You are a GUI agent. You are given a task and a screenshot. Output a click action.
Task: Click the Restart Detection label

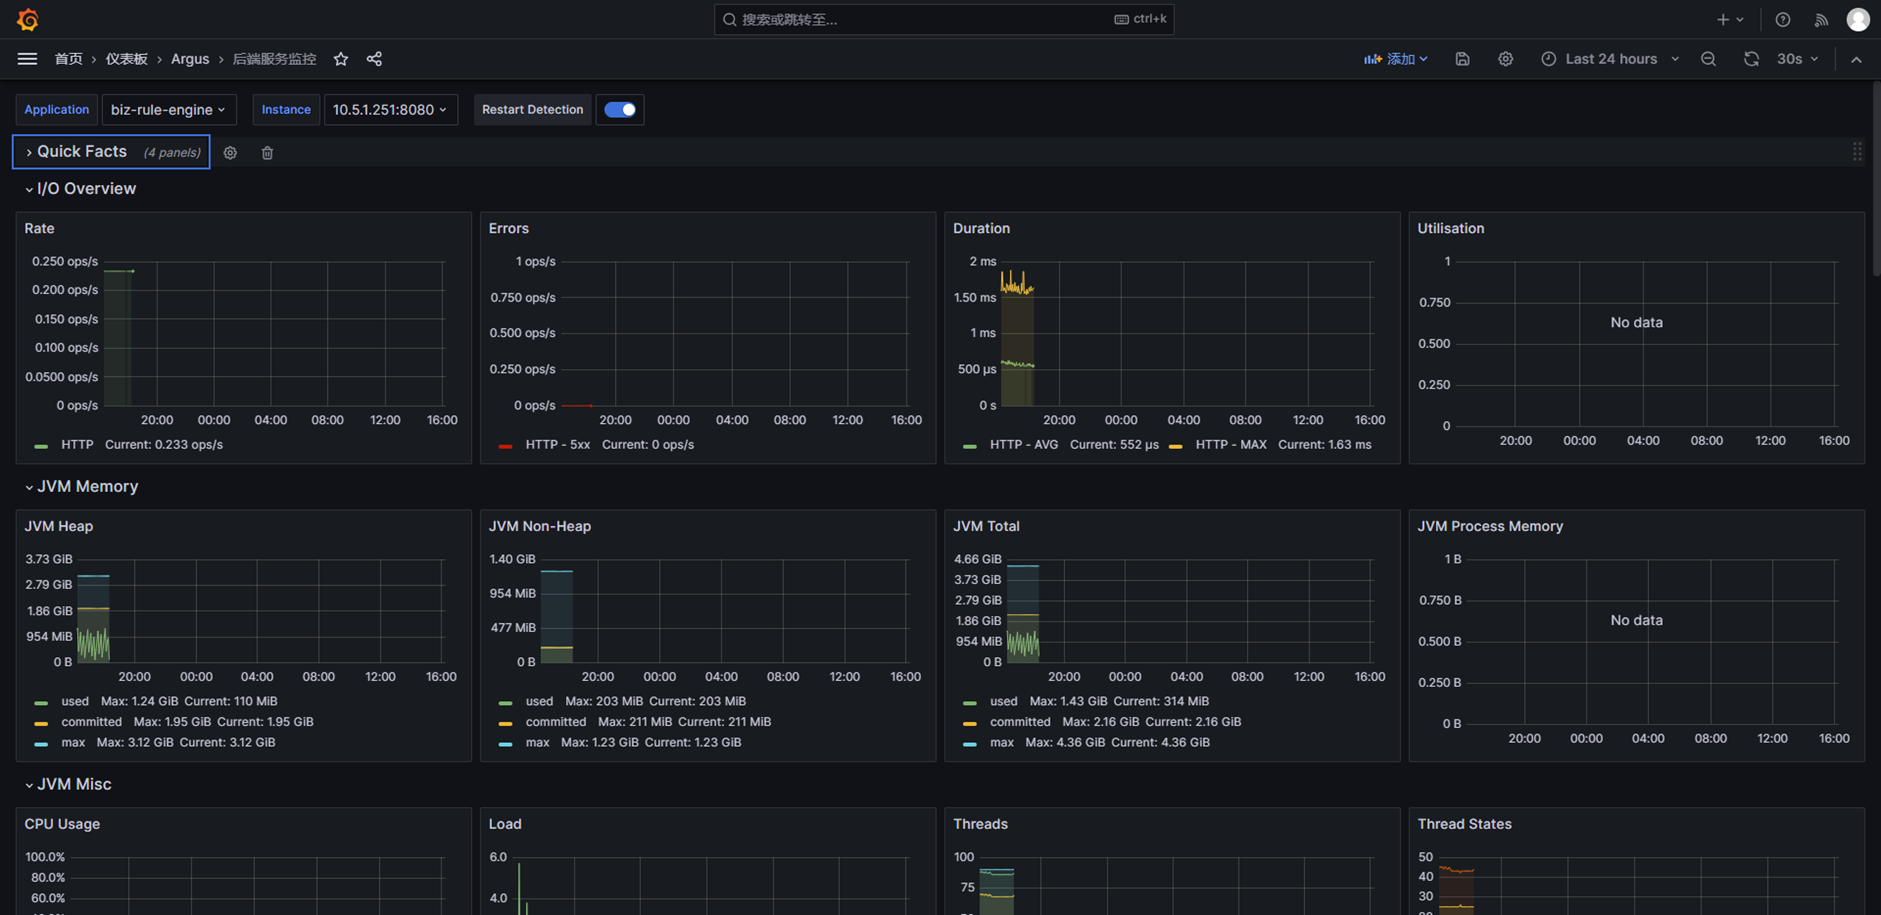(532, 110)
